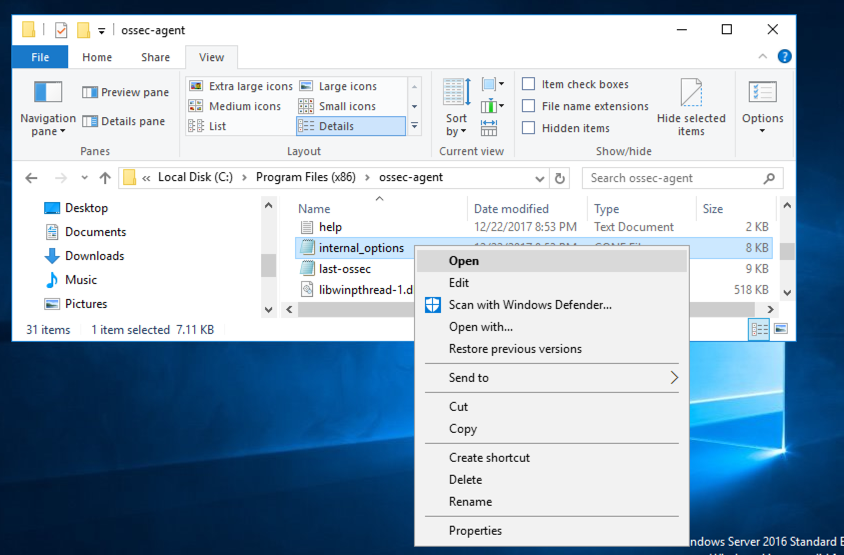Image resolution: width=844 pixels, height=555 pixels.
Task: Click the Preview pane icon
Action: 90,93
